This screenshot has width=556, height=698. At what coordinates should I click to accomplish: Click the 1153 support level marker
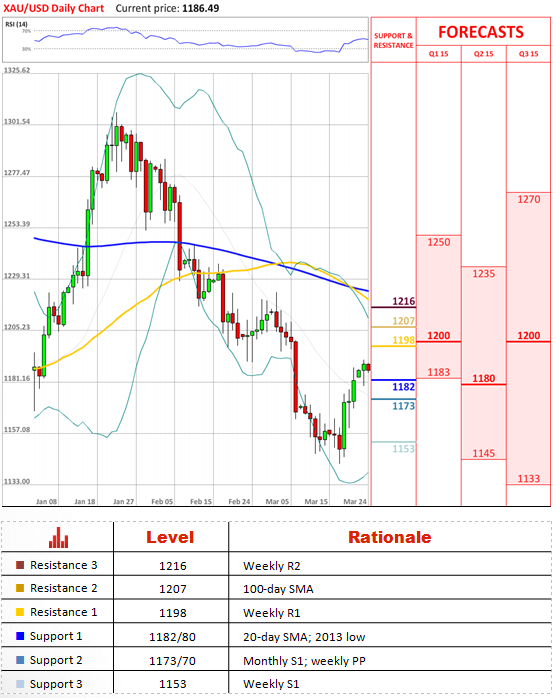403,449
